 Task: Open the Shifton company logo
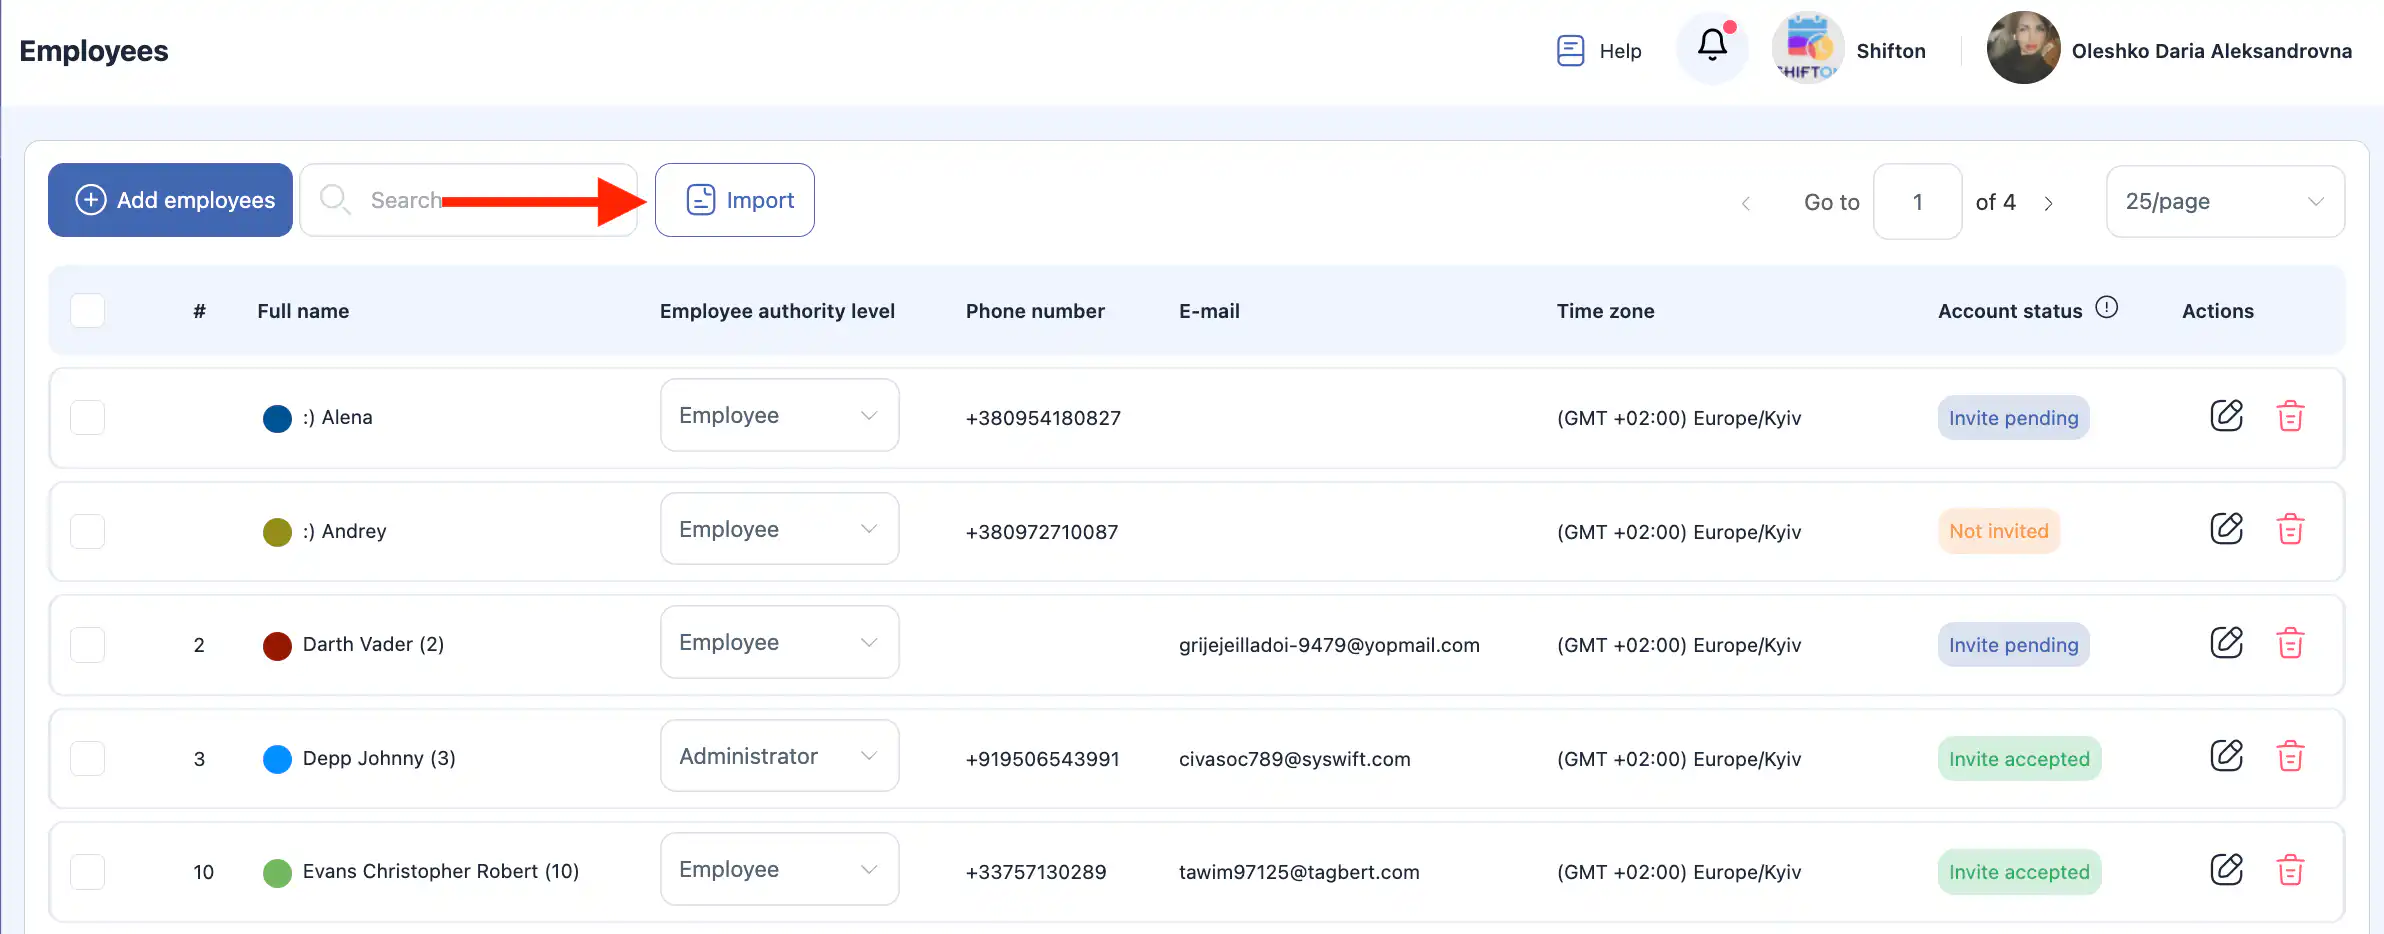[x=1807, y=48]
